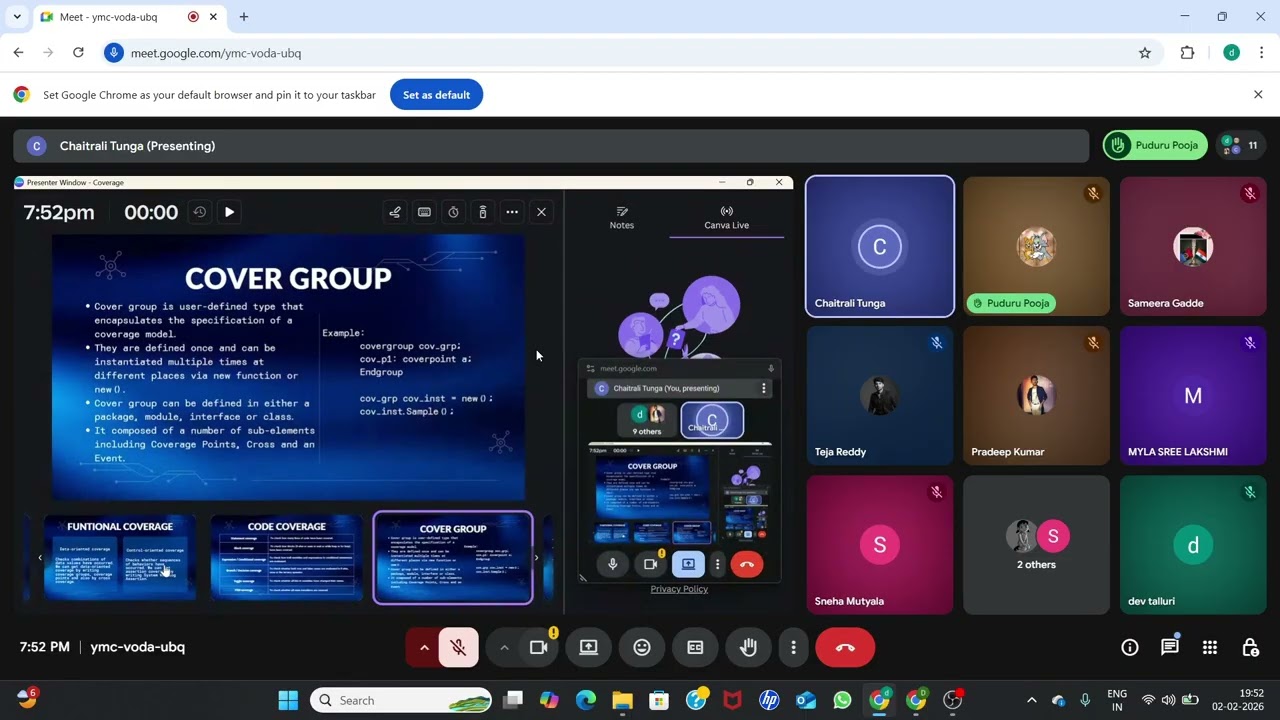Open McAfee from the taskbar
Image resolution: width=1280 pixels, height=720 pixels.
click(x=732, y=700)
